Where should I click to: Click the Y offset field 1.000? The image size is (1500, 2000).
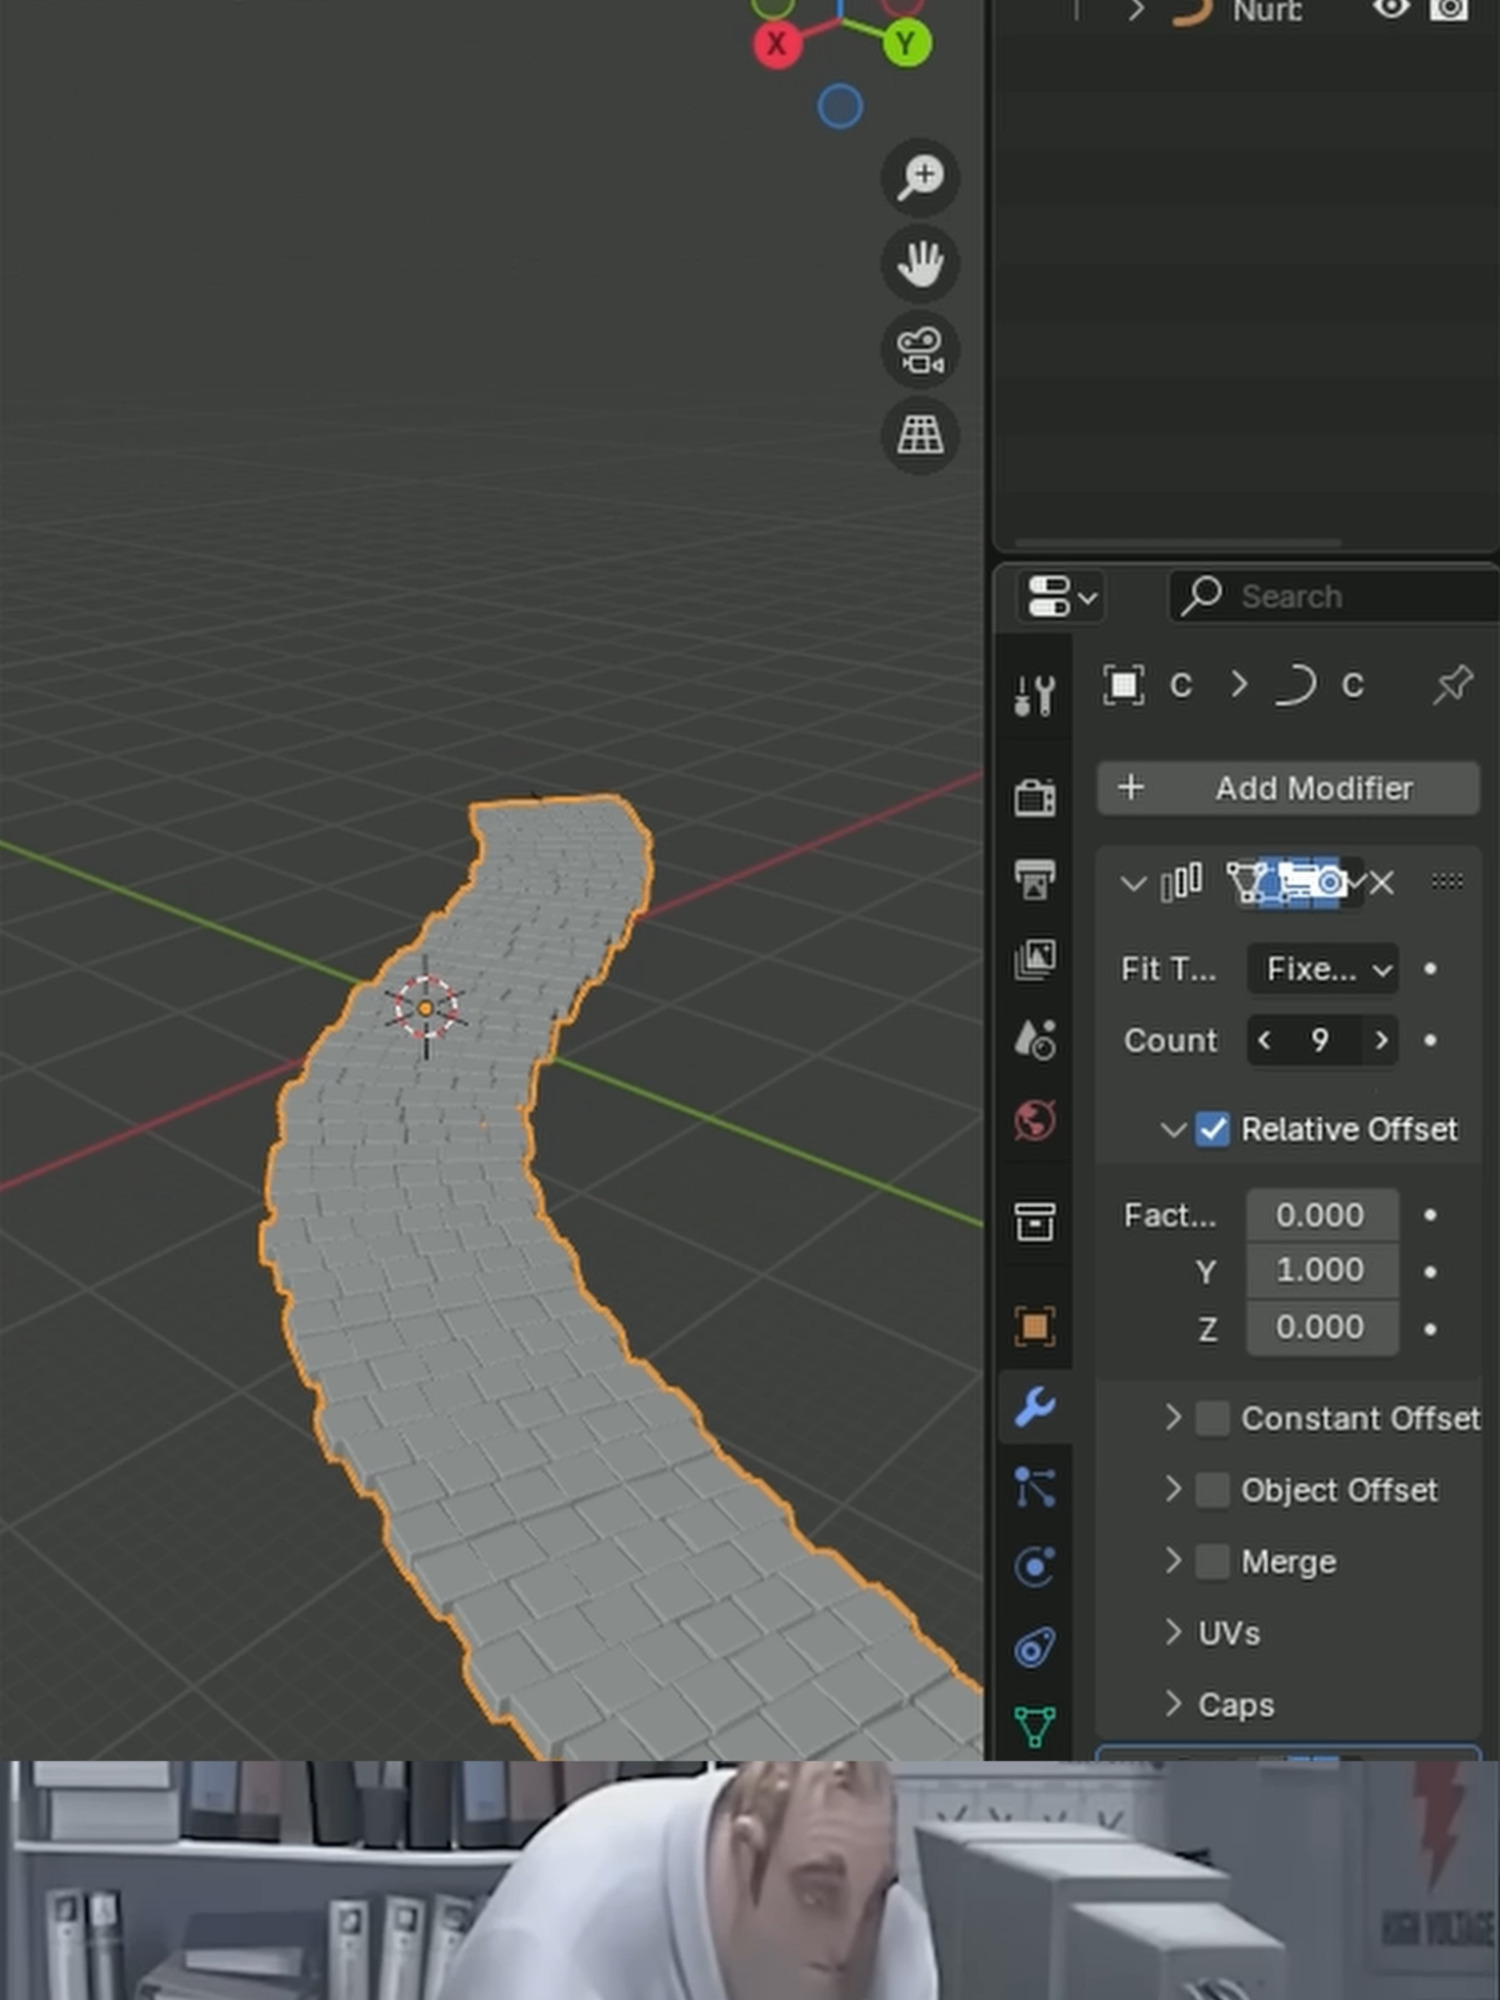coord(1322,1270)
